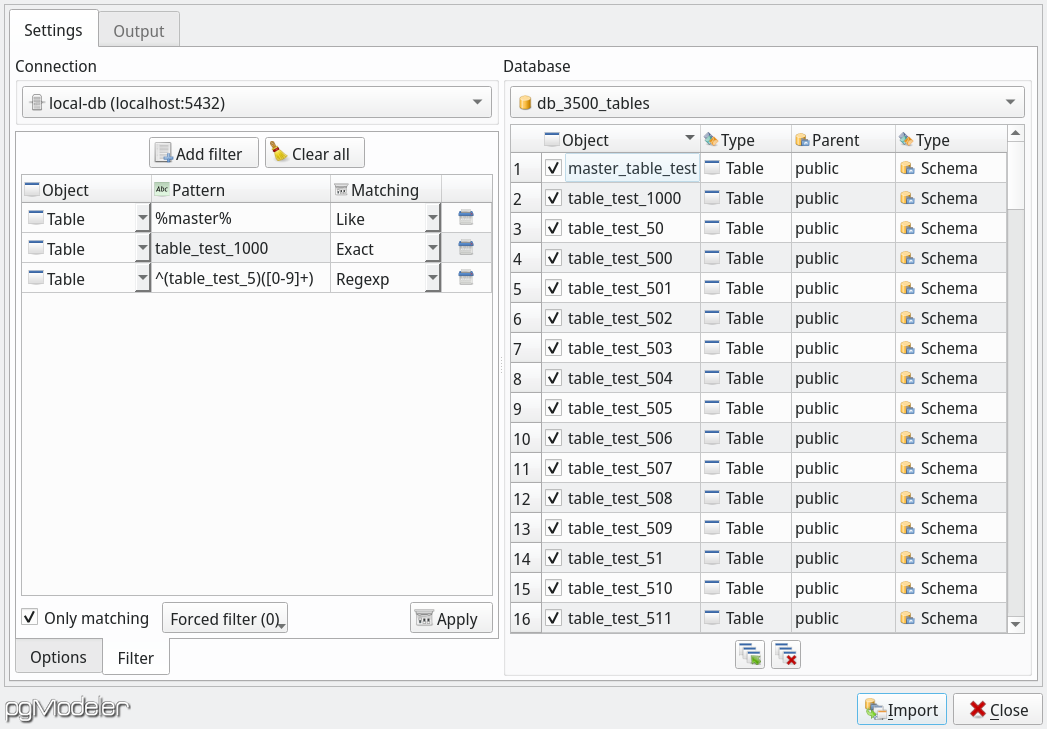Switch to the Settings tab

[x=53, y=29]
